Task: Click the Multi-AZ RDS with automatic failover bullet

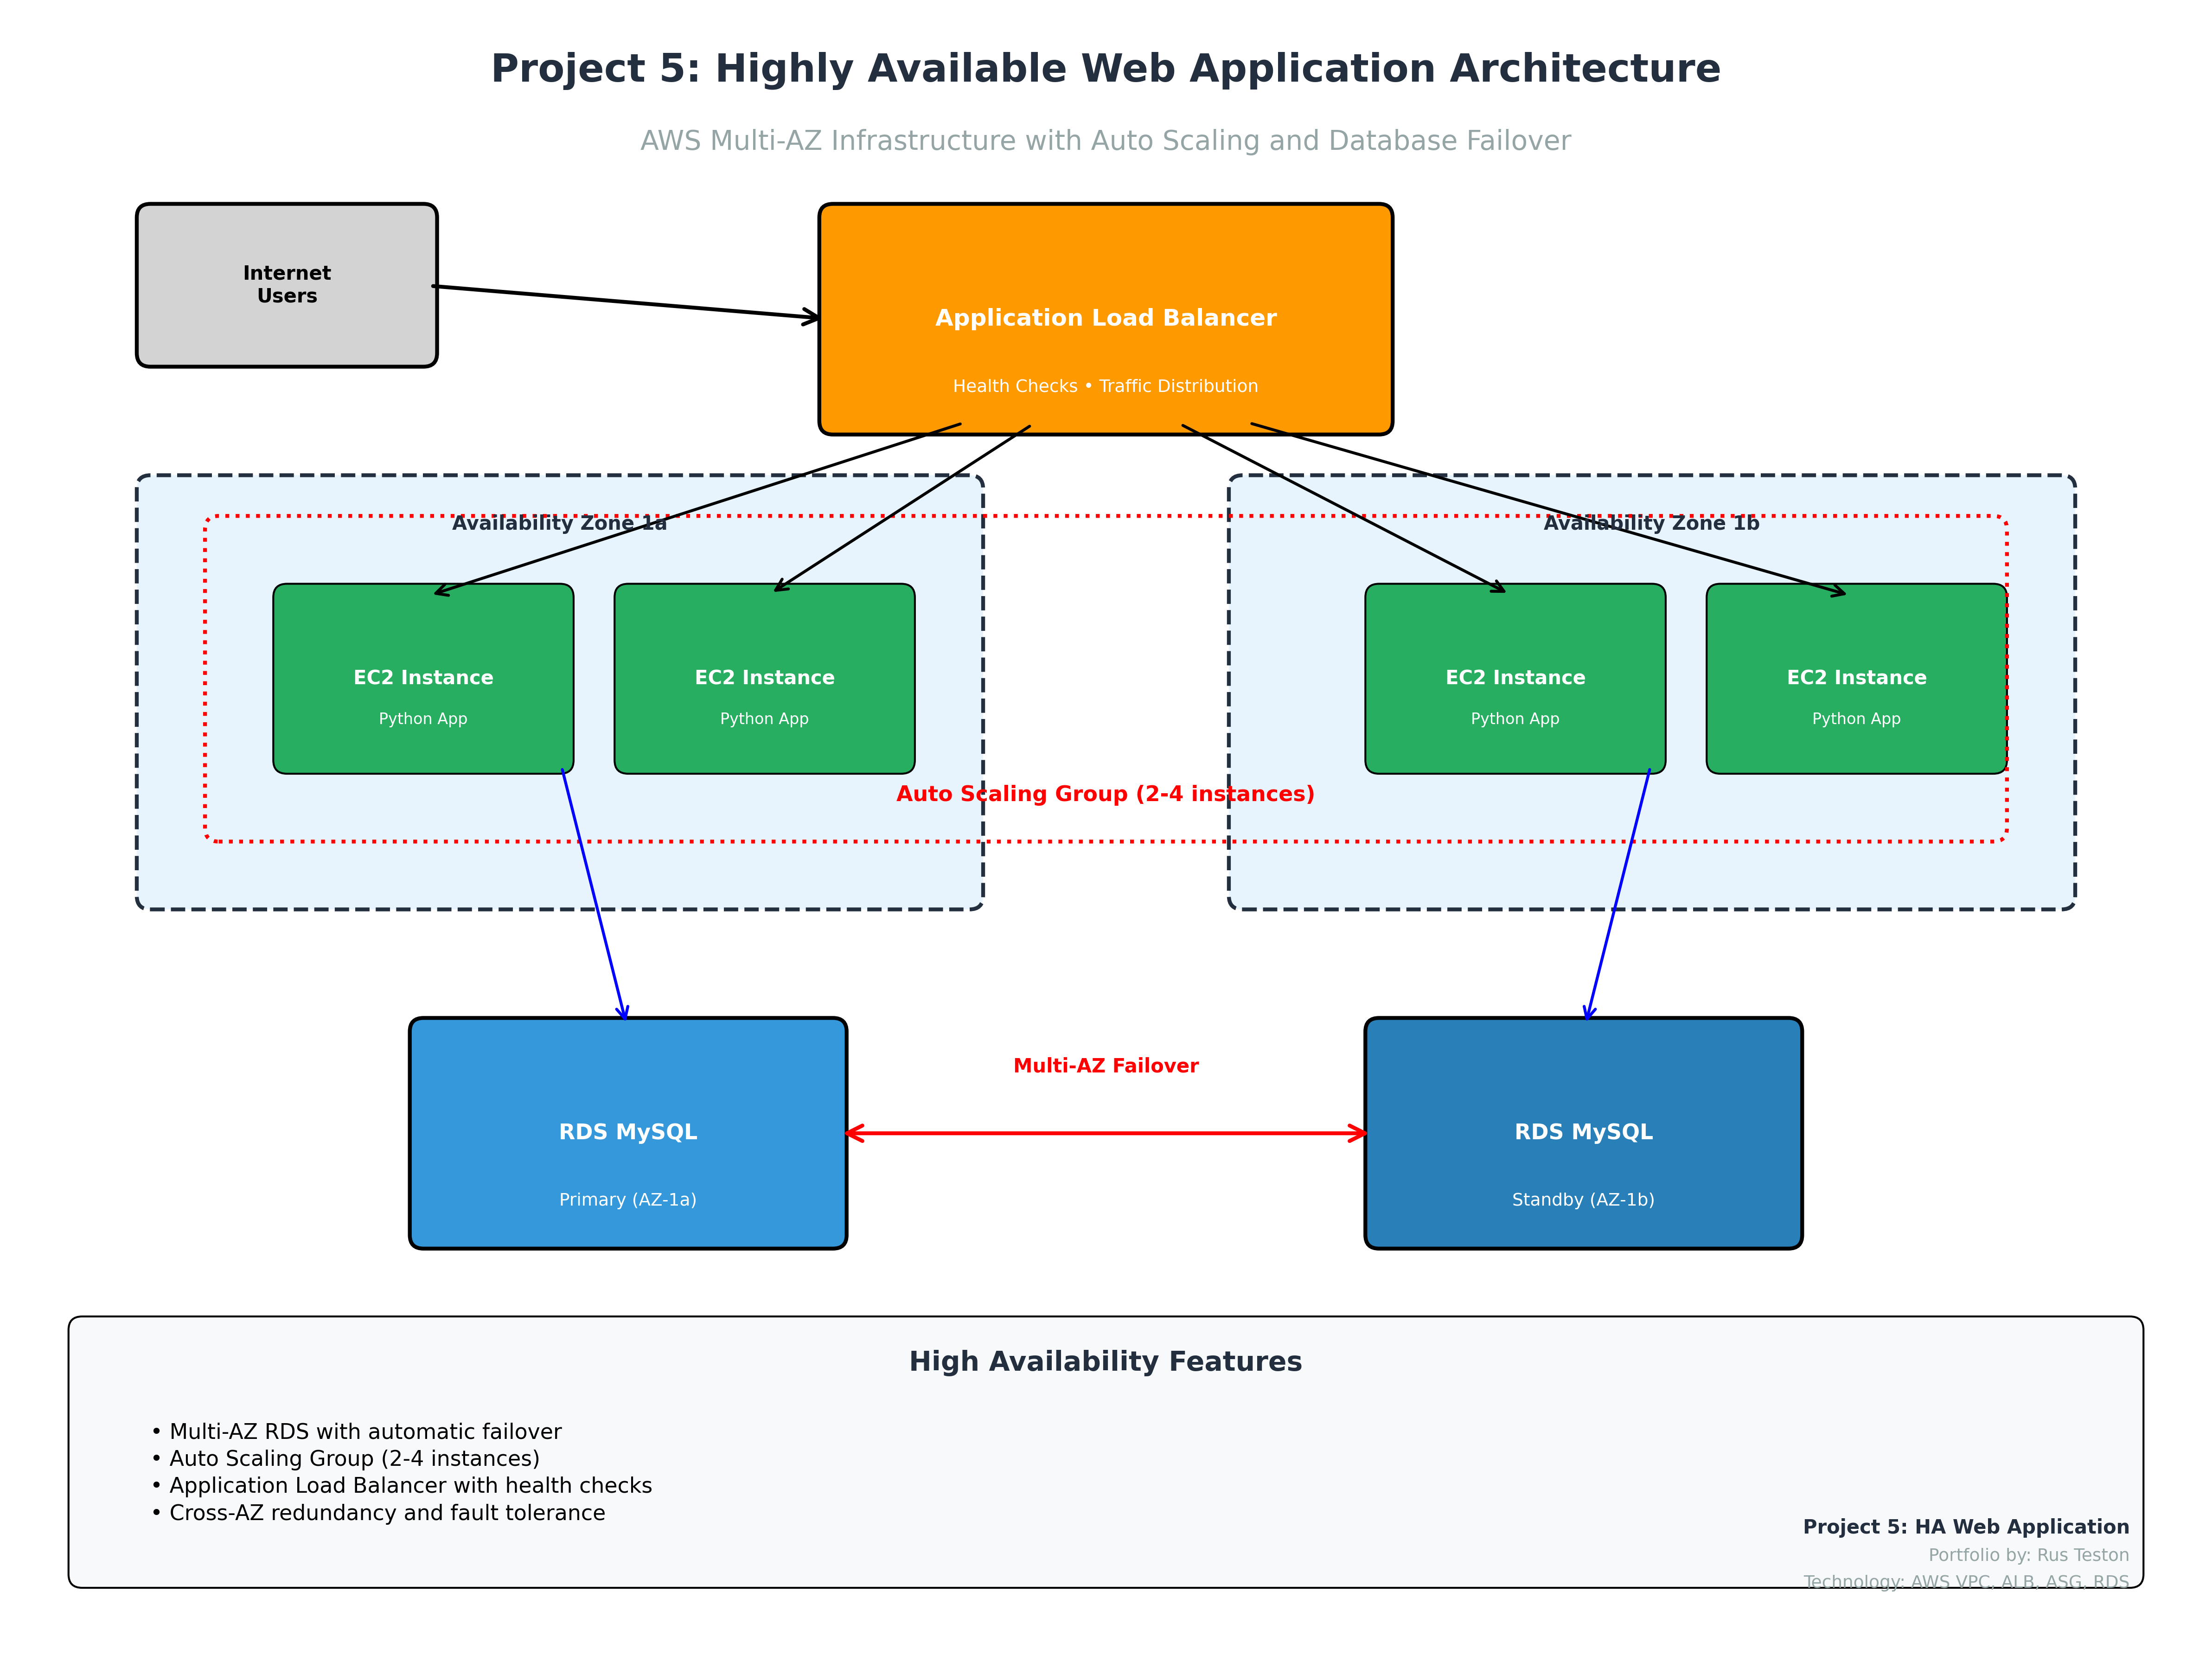Action: coord(365,1432)
